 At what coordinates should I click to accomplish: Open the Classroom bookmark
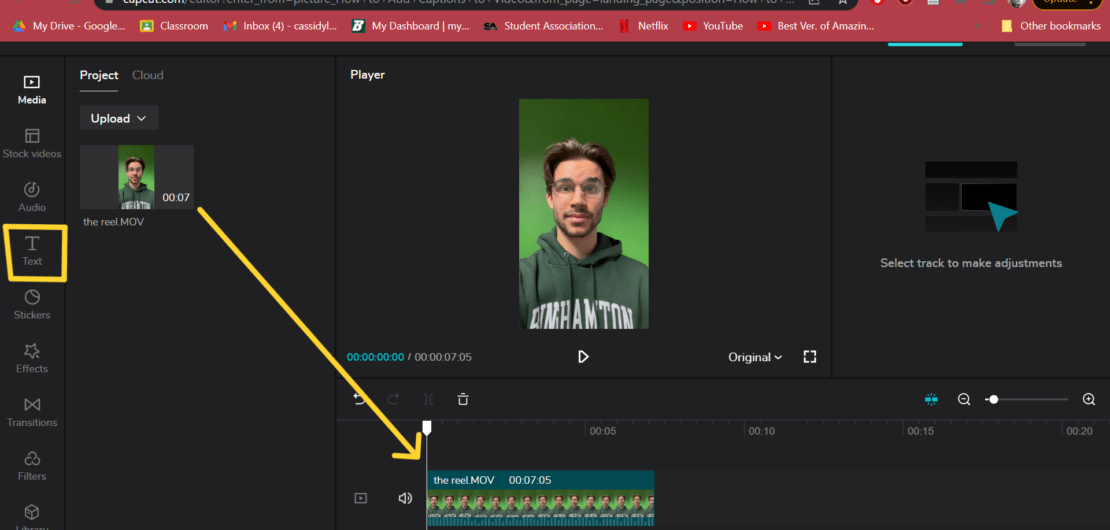coord(174,26)
